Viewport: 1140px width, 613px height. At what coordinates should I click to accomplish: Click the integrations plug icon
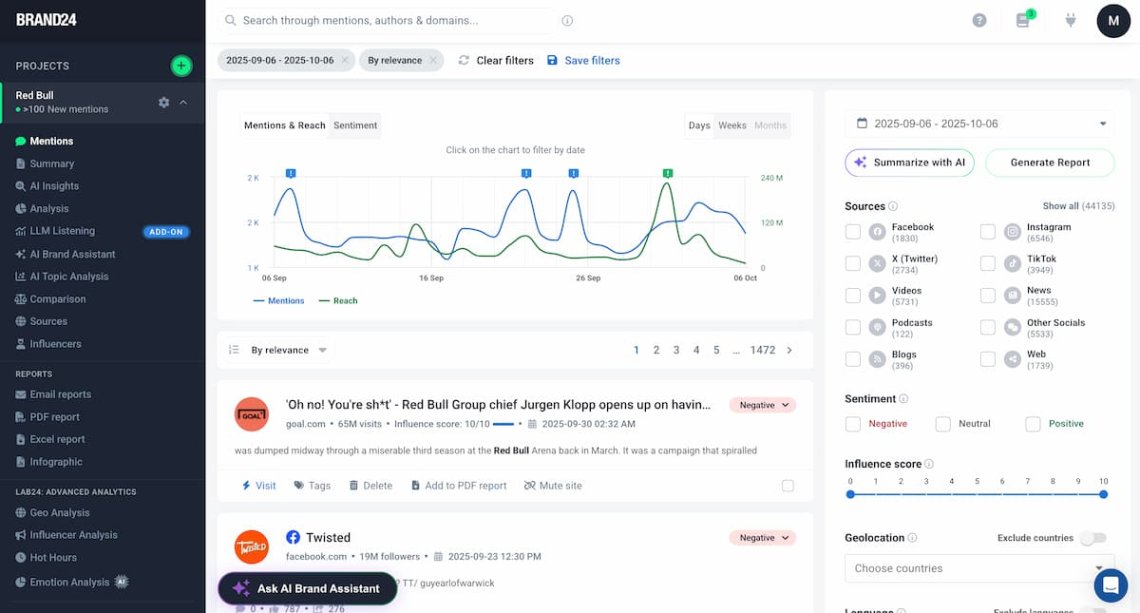1070,20
